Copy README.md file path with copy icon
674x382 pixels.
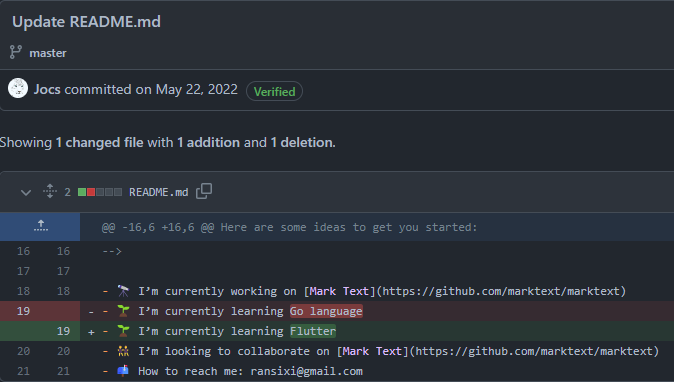click(204, 191)
